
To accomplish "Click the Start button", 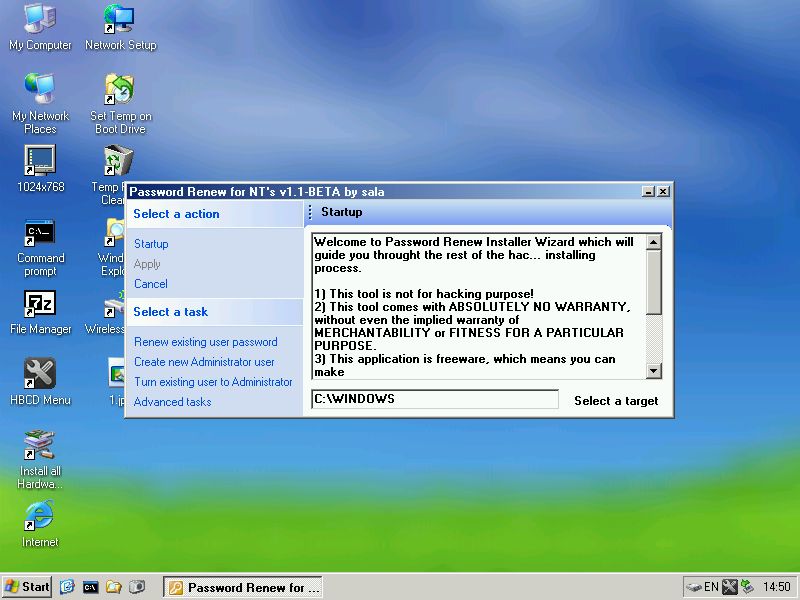I will (27, 587).
